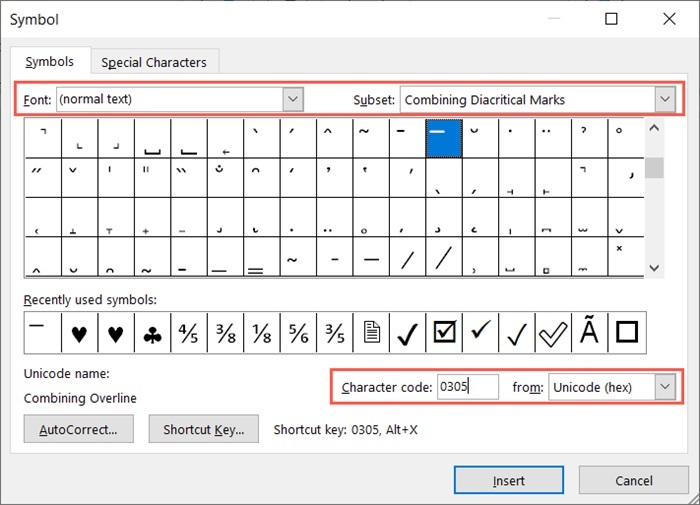Select the small left arrow below symbol
Screen dimensions: 700x505
(x=225, y=138)
